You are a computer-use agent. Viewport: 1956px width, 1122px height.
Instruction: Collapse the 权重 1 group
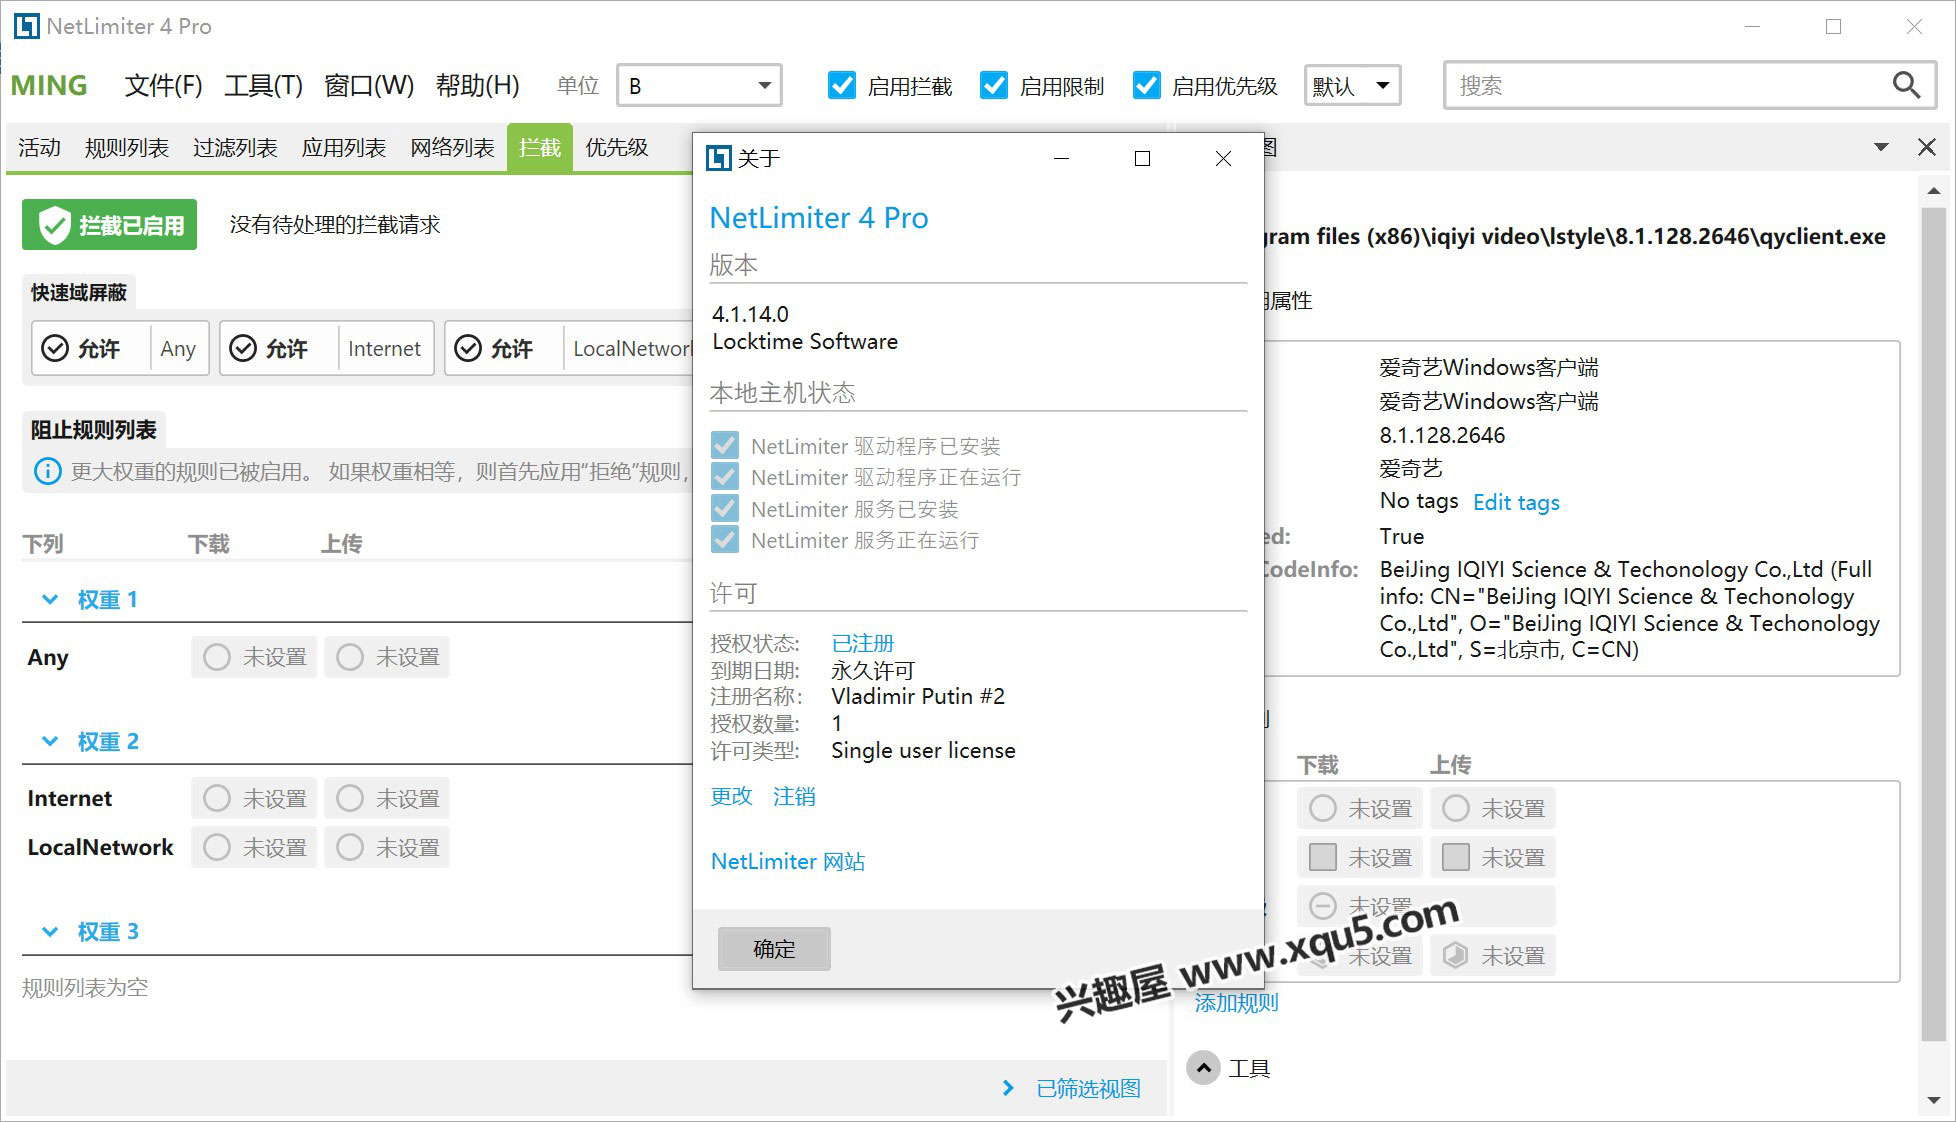point(50,599)
